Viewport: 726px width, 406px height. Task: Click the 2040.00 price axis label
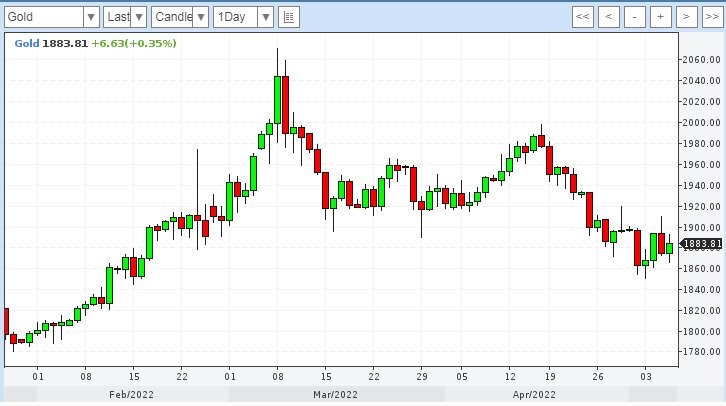pos(702,81)
